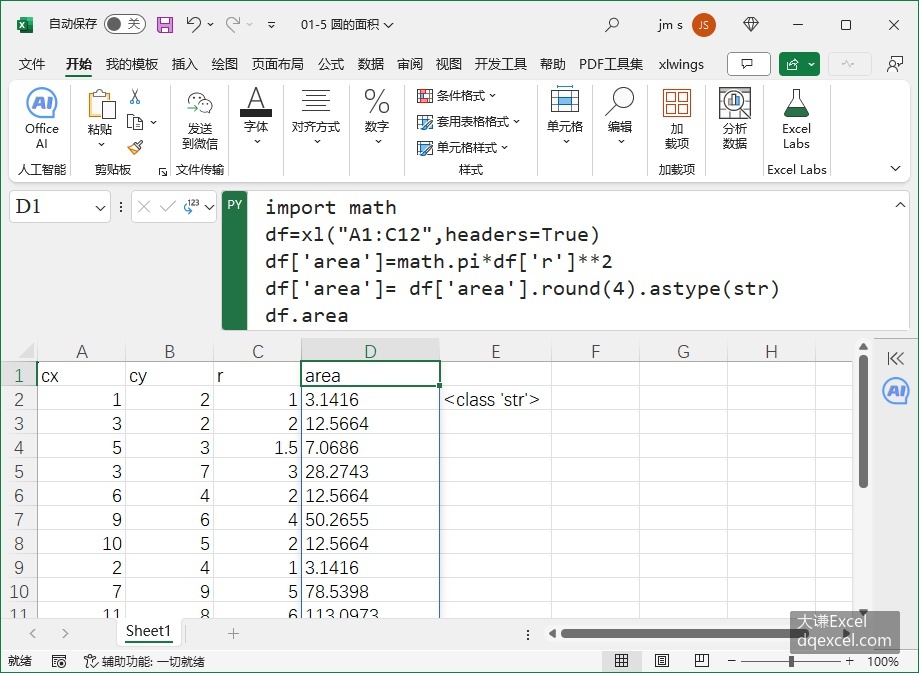The width and height of the screenshot is (919, 673).
Task: Open clipboard pane launcher
Action: click(x=163, y=171)
